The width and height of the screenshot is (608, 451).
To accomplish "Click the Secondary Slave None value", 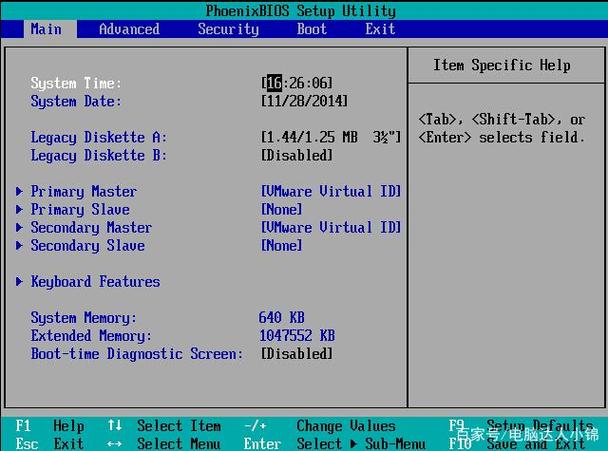I will [282, 245].
